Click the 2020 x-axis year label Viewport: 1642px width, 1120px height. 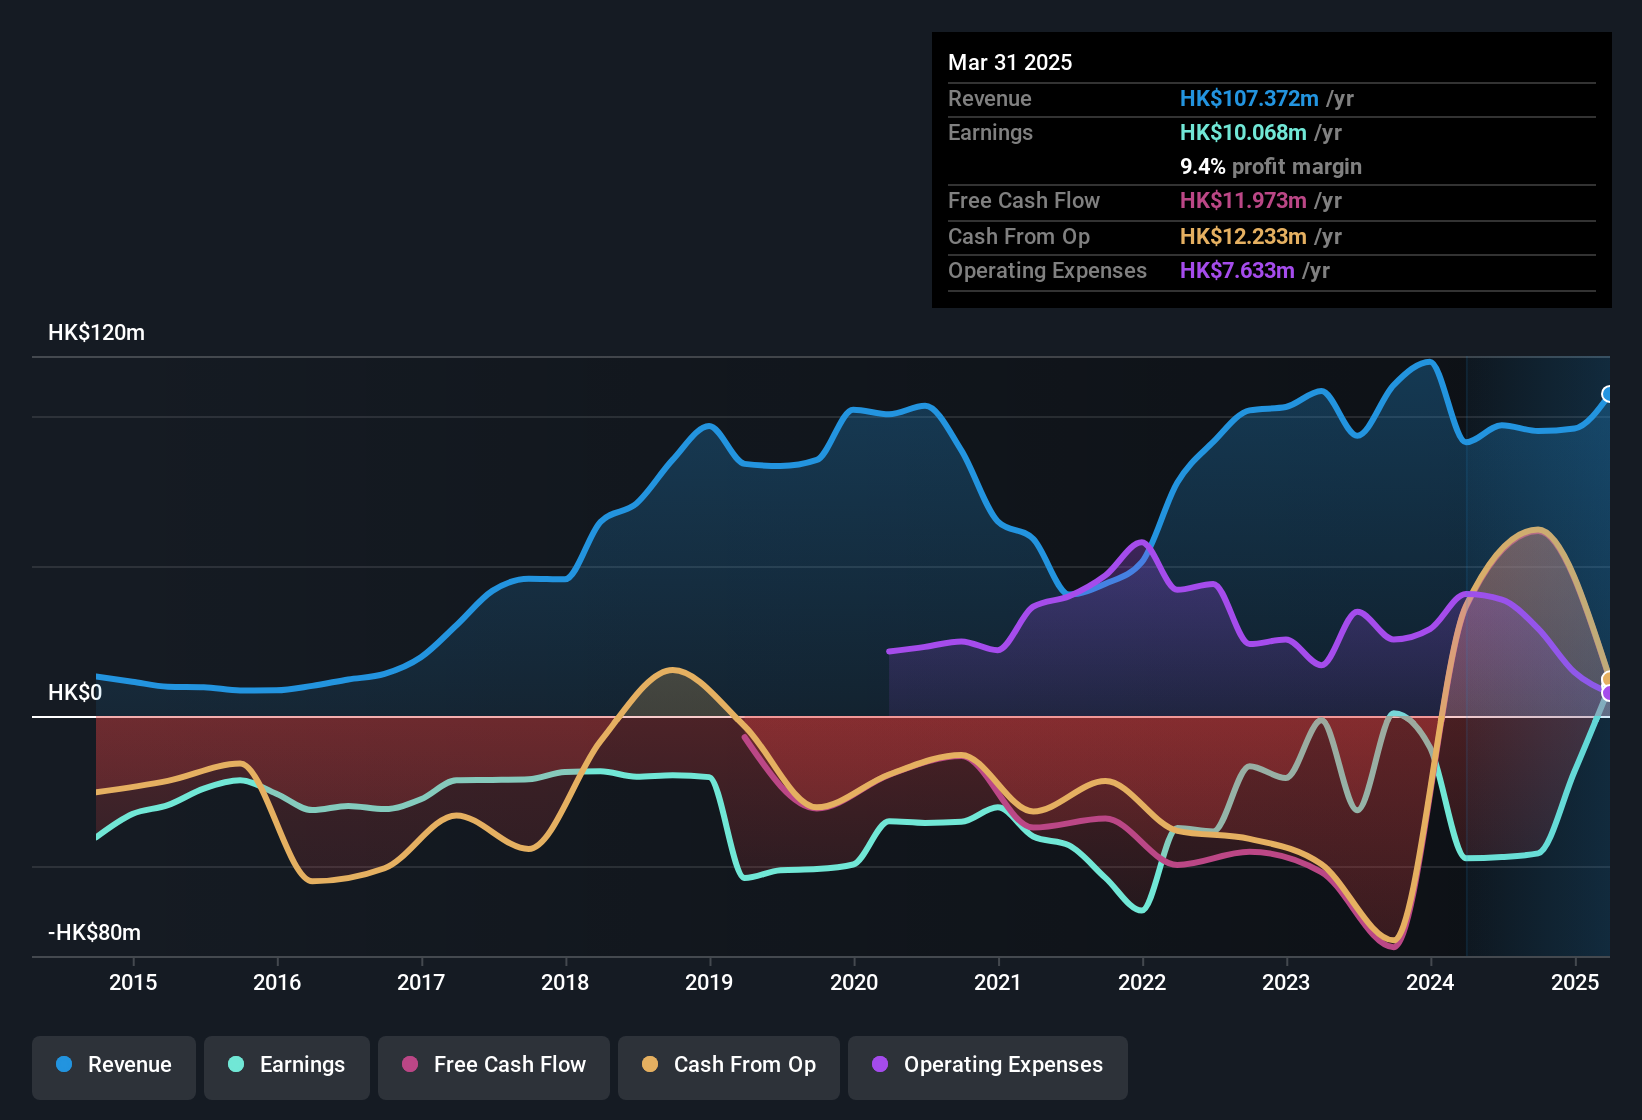click(854, 982)
